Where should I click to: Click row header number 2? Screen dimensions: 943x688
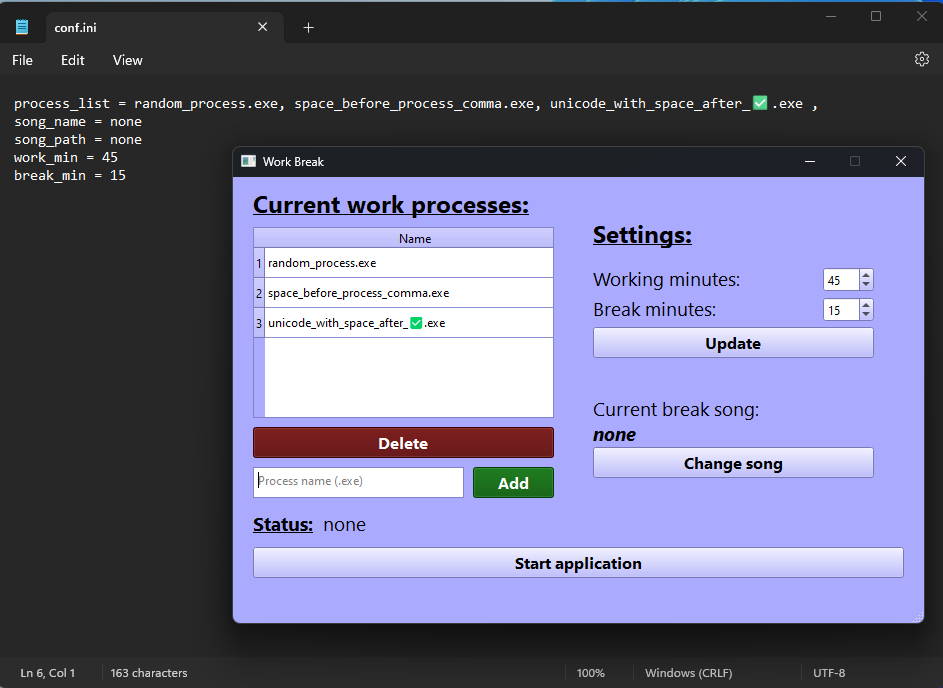click(259, 293)
